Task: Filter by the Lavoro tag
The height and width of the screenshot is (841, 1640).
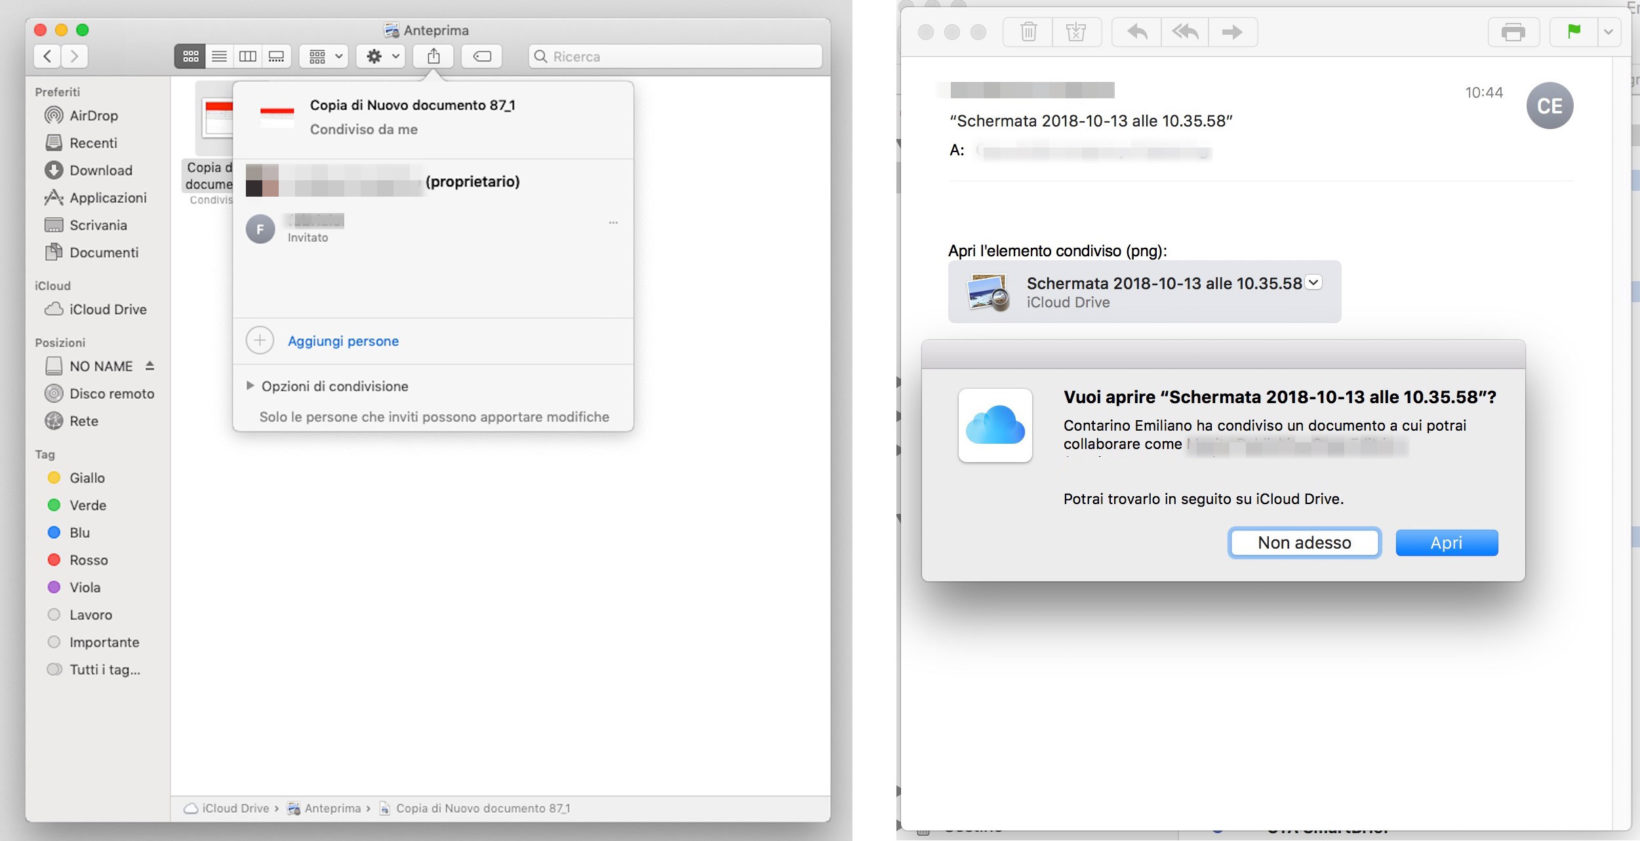Action: tap(90, 615)
